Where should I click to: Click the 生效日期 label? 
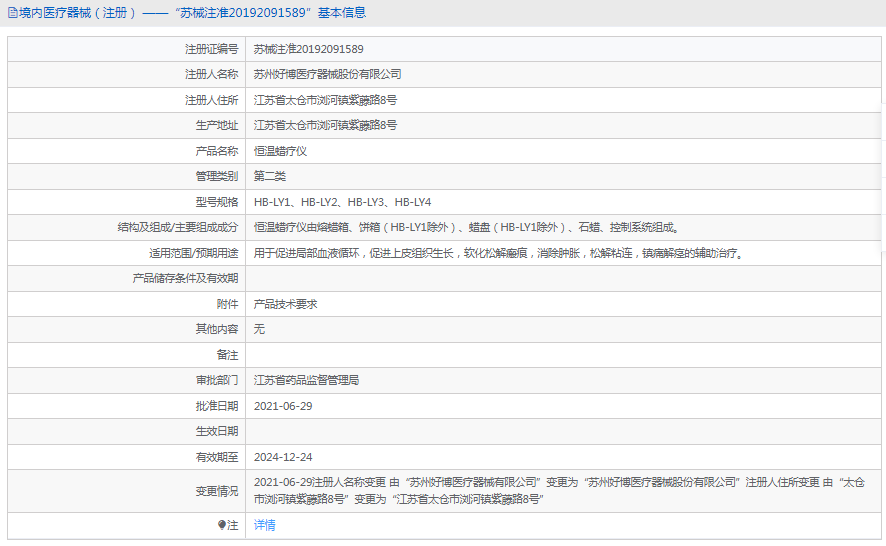(x=217, y=431)
